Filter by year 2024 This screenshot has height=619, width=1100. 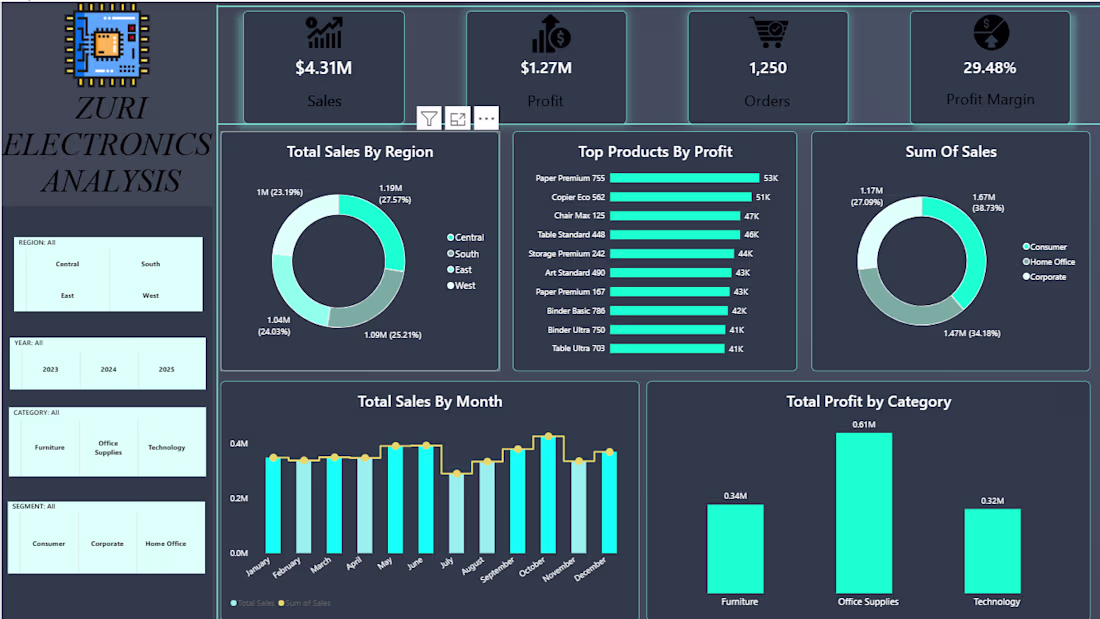click(108, 369)
